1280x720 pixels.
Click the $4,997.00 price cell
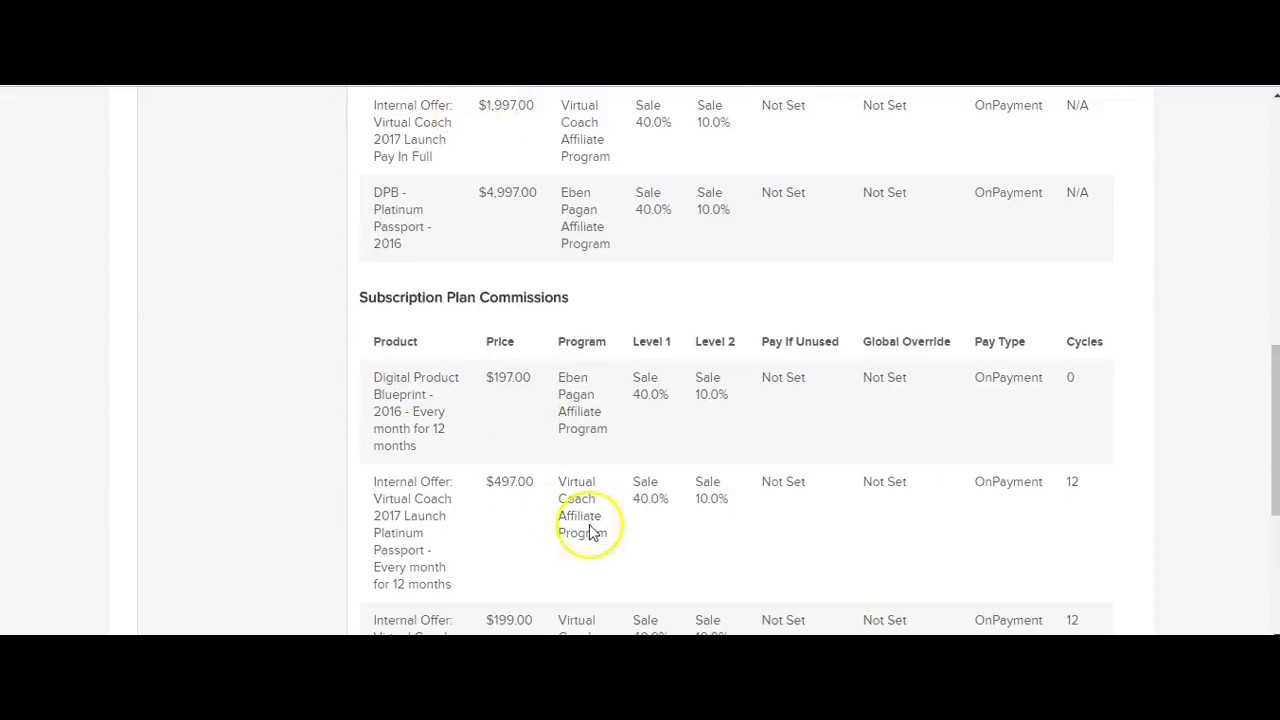coord(507,192)
